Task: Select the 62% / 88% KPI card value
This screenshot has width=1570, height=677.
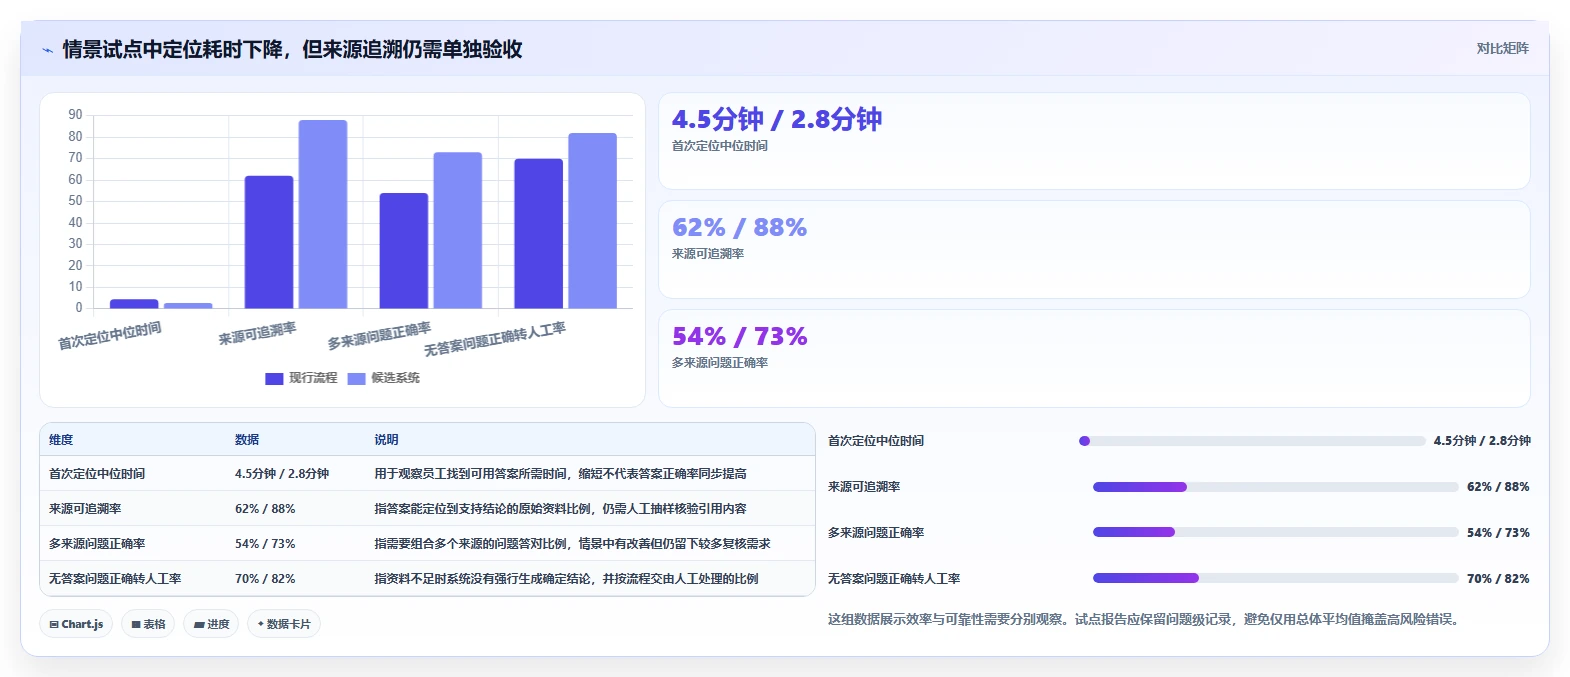Action: [x=739, y=227]
